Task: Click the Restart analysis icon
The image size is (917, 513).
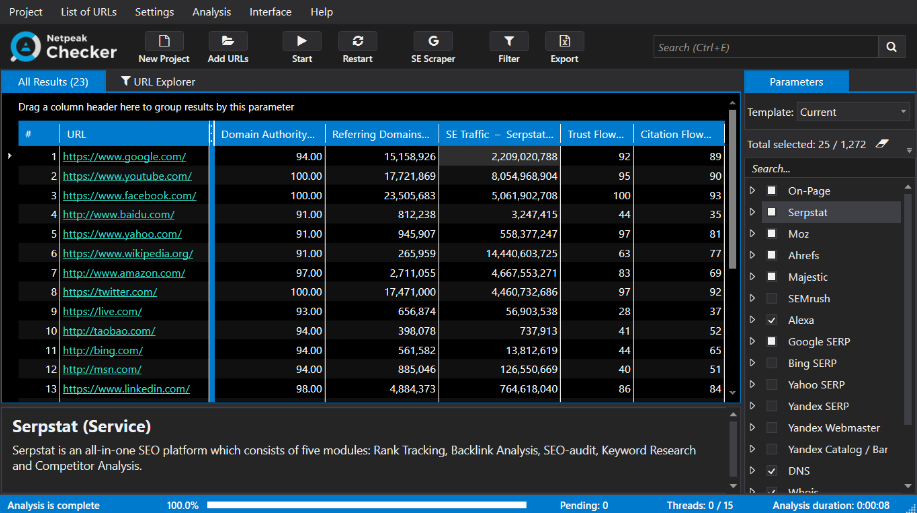Action: pos(357,42)
